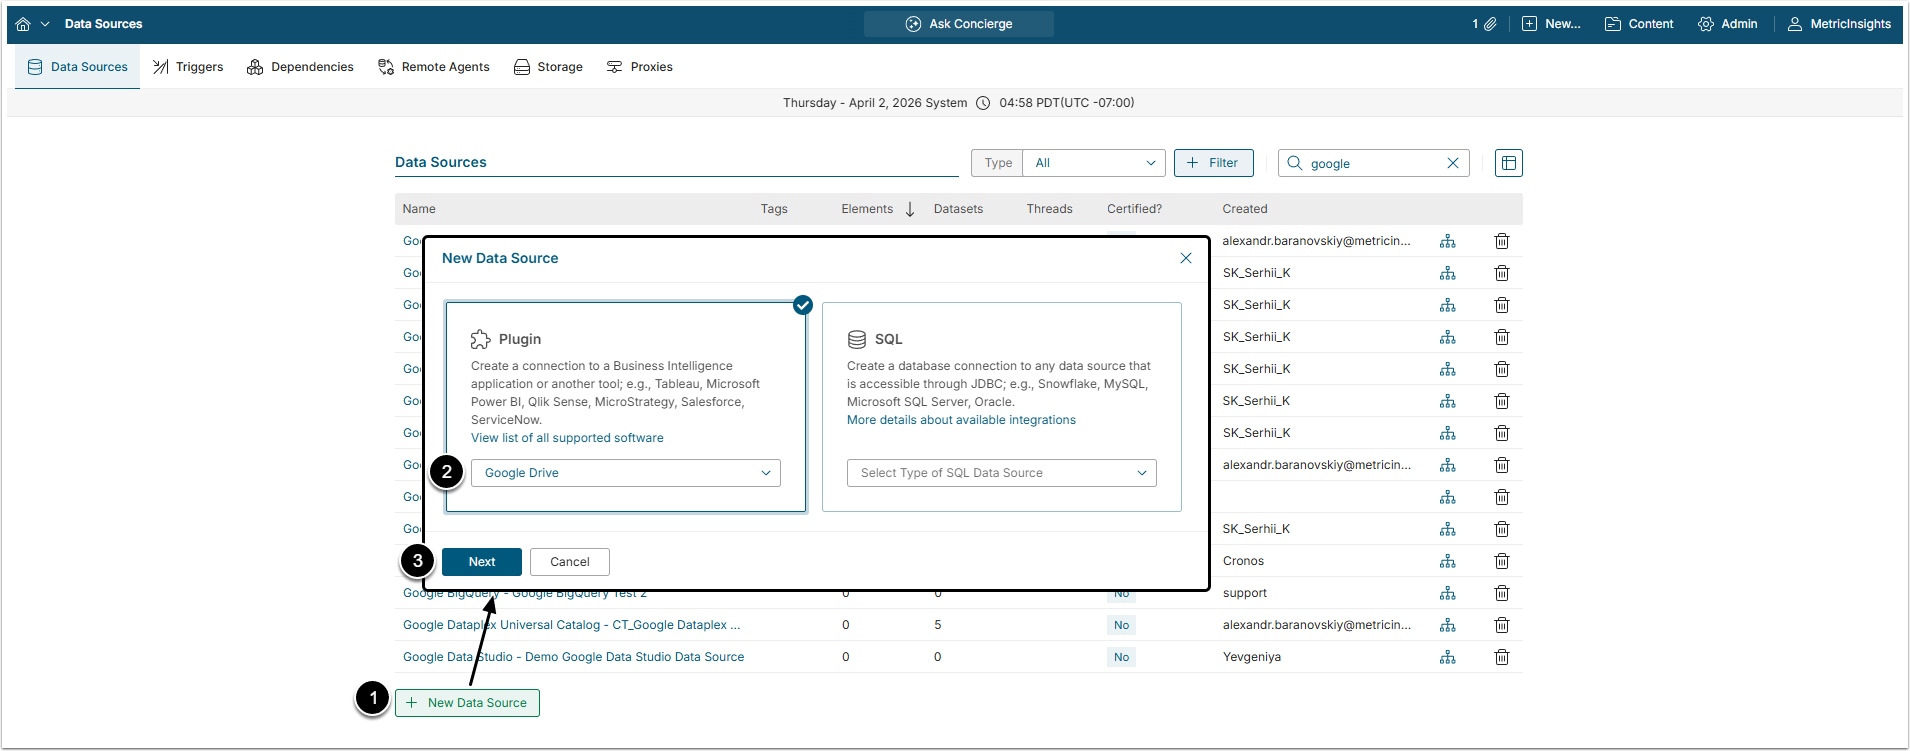Delete the Cronos data source via trash icon

pos(1501,561)
